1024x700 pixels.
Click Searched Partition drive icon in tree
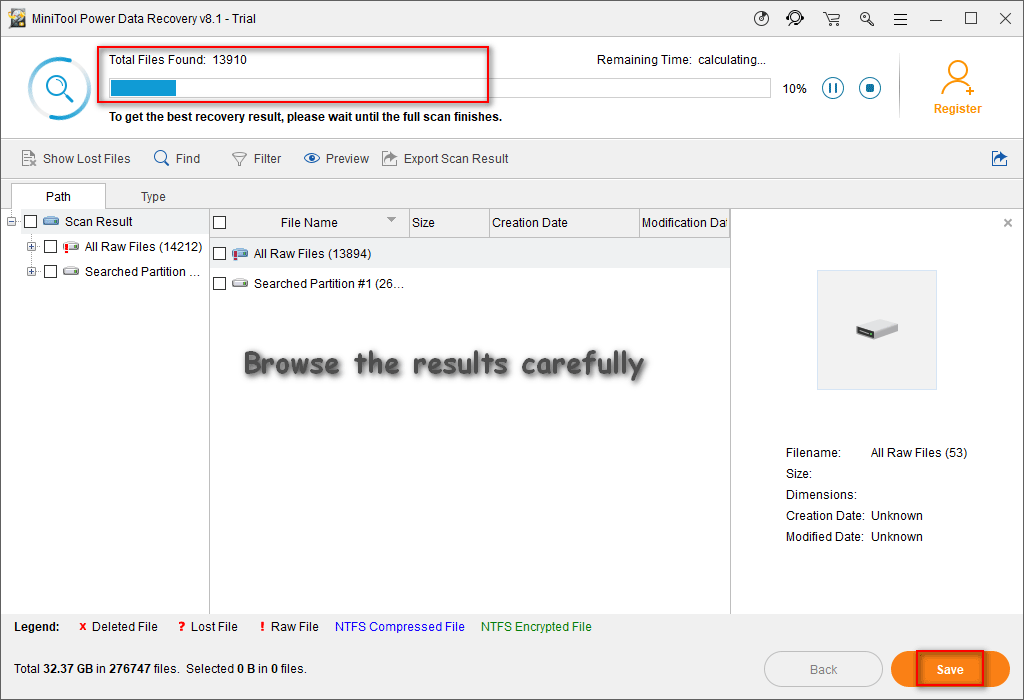click(71, 271)
